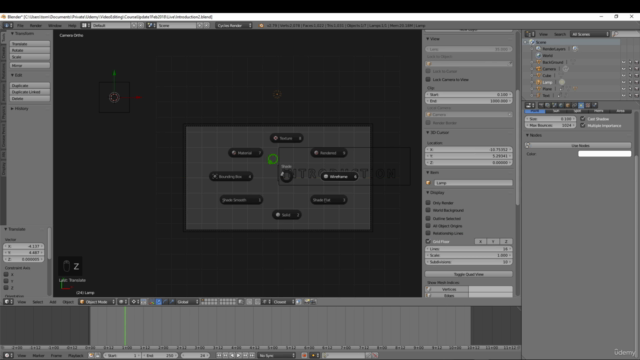Viewport: 640px width, 360px height.
Task: Select the Spot lamp type tab
Action: coord(577,111)
